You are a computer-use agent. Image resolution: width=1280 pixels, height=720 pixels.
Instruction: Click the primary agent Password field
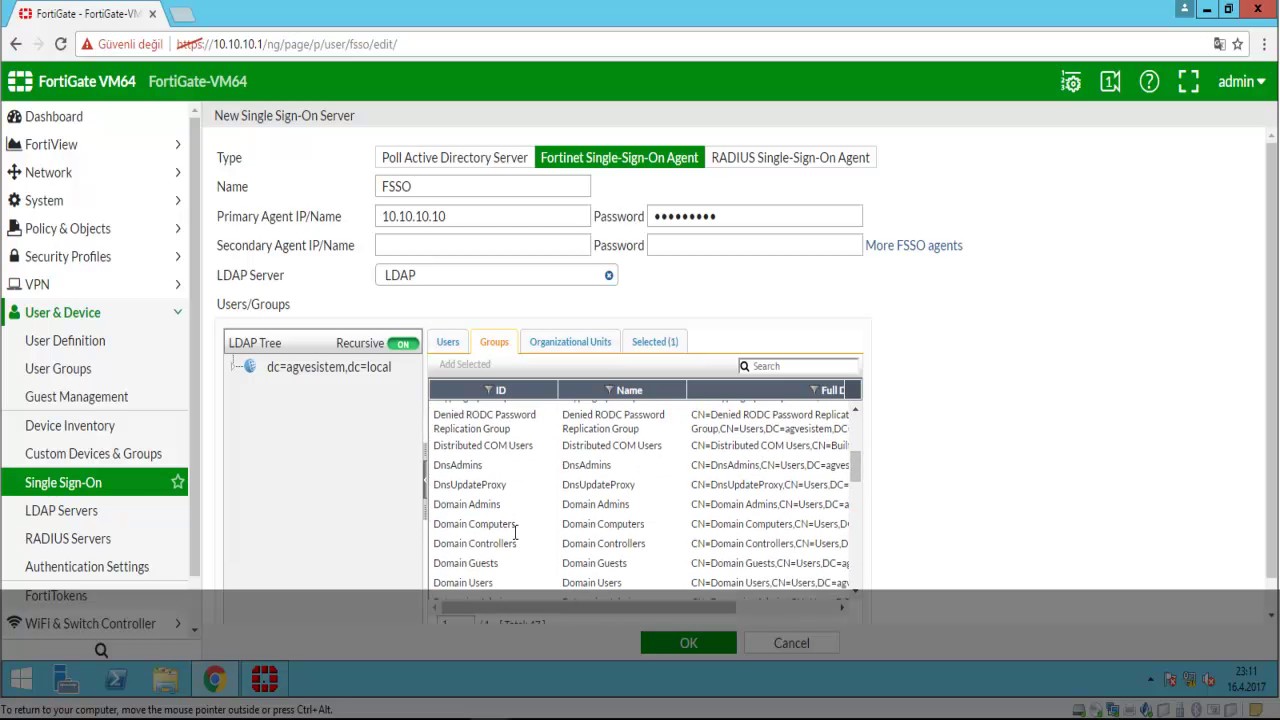755,216
